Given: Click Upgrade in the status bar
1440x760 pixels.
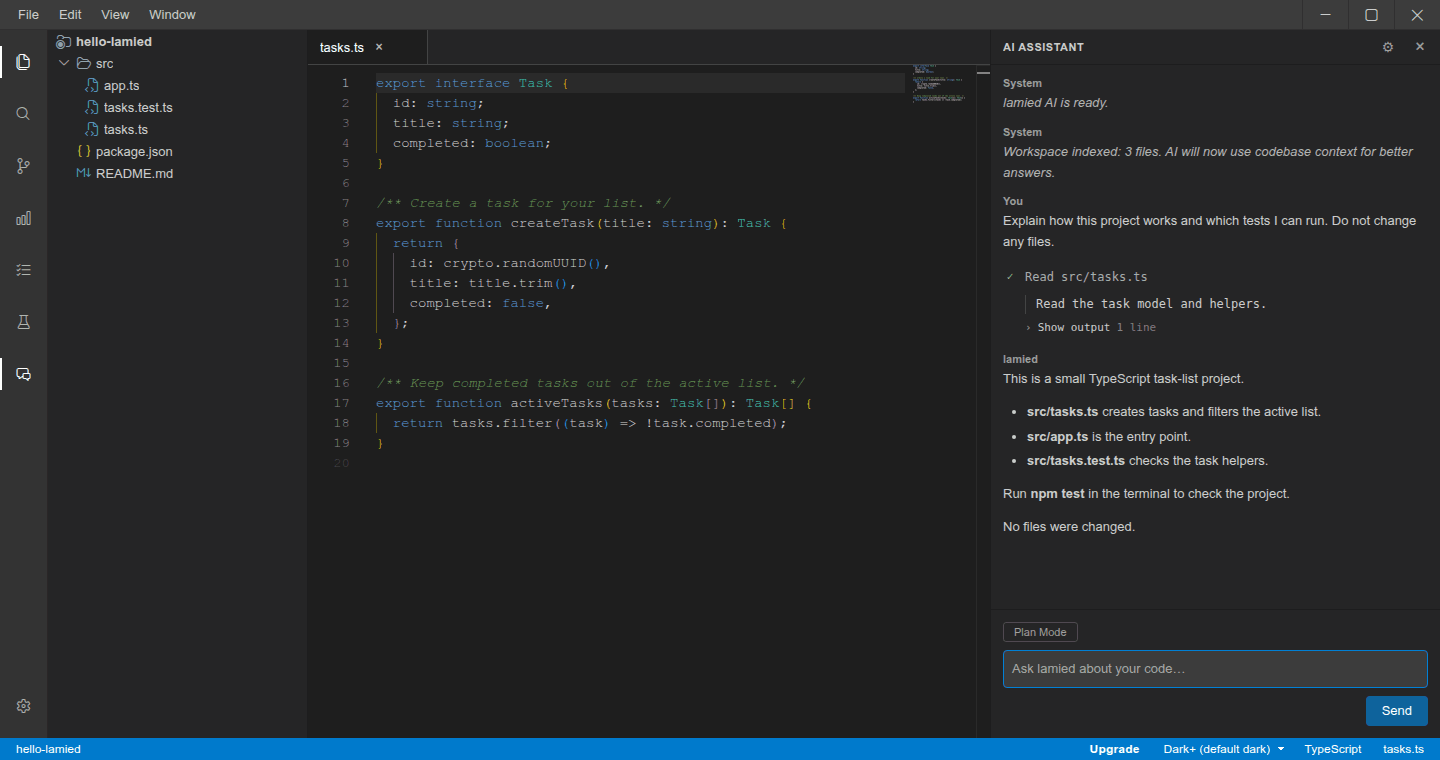Looking at the screenshot, I should coord(1114,749).
